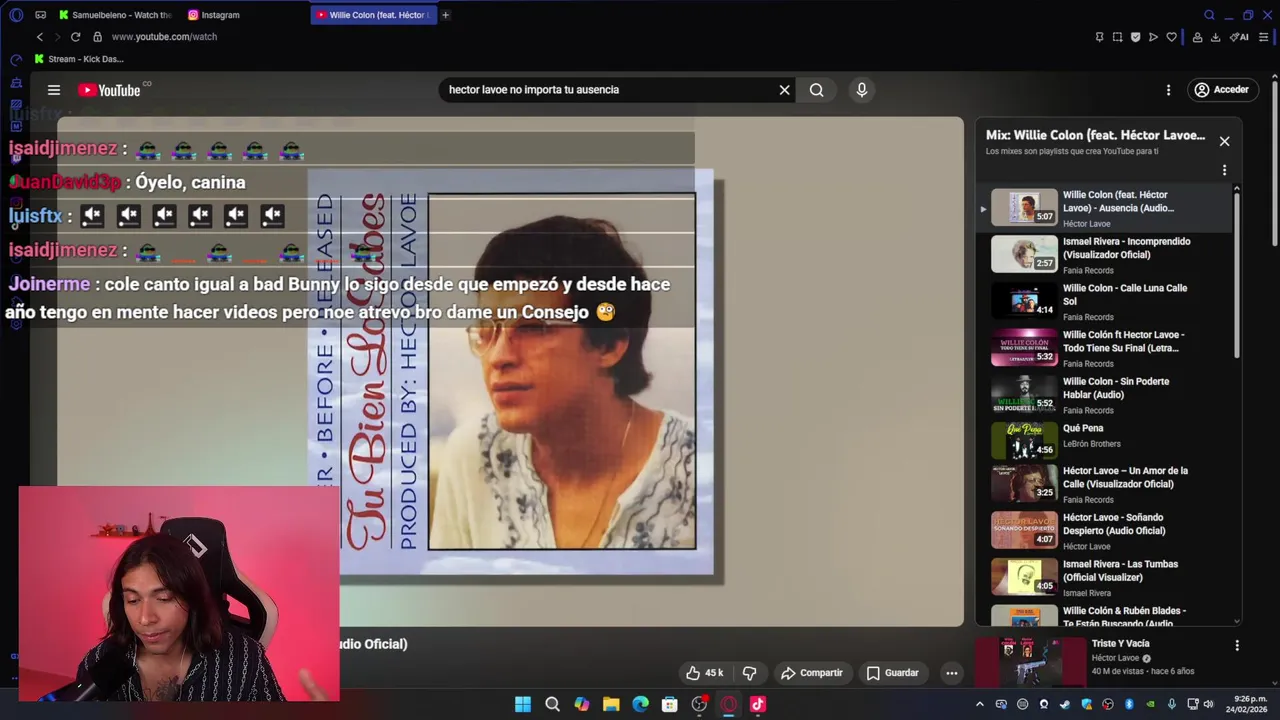Play Willie Colon Calle Luna Calle Sol
The height and width of the screenshot is (720, 1280).
(1102, 301)
